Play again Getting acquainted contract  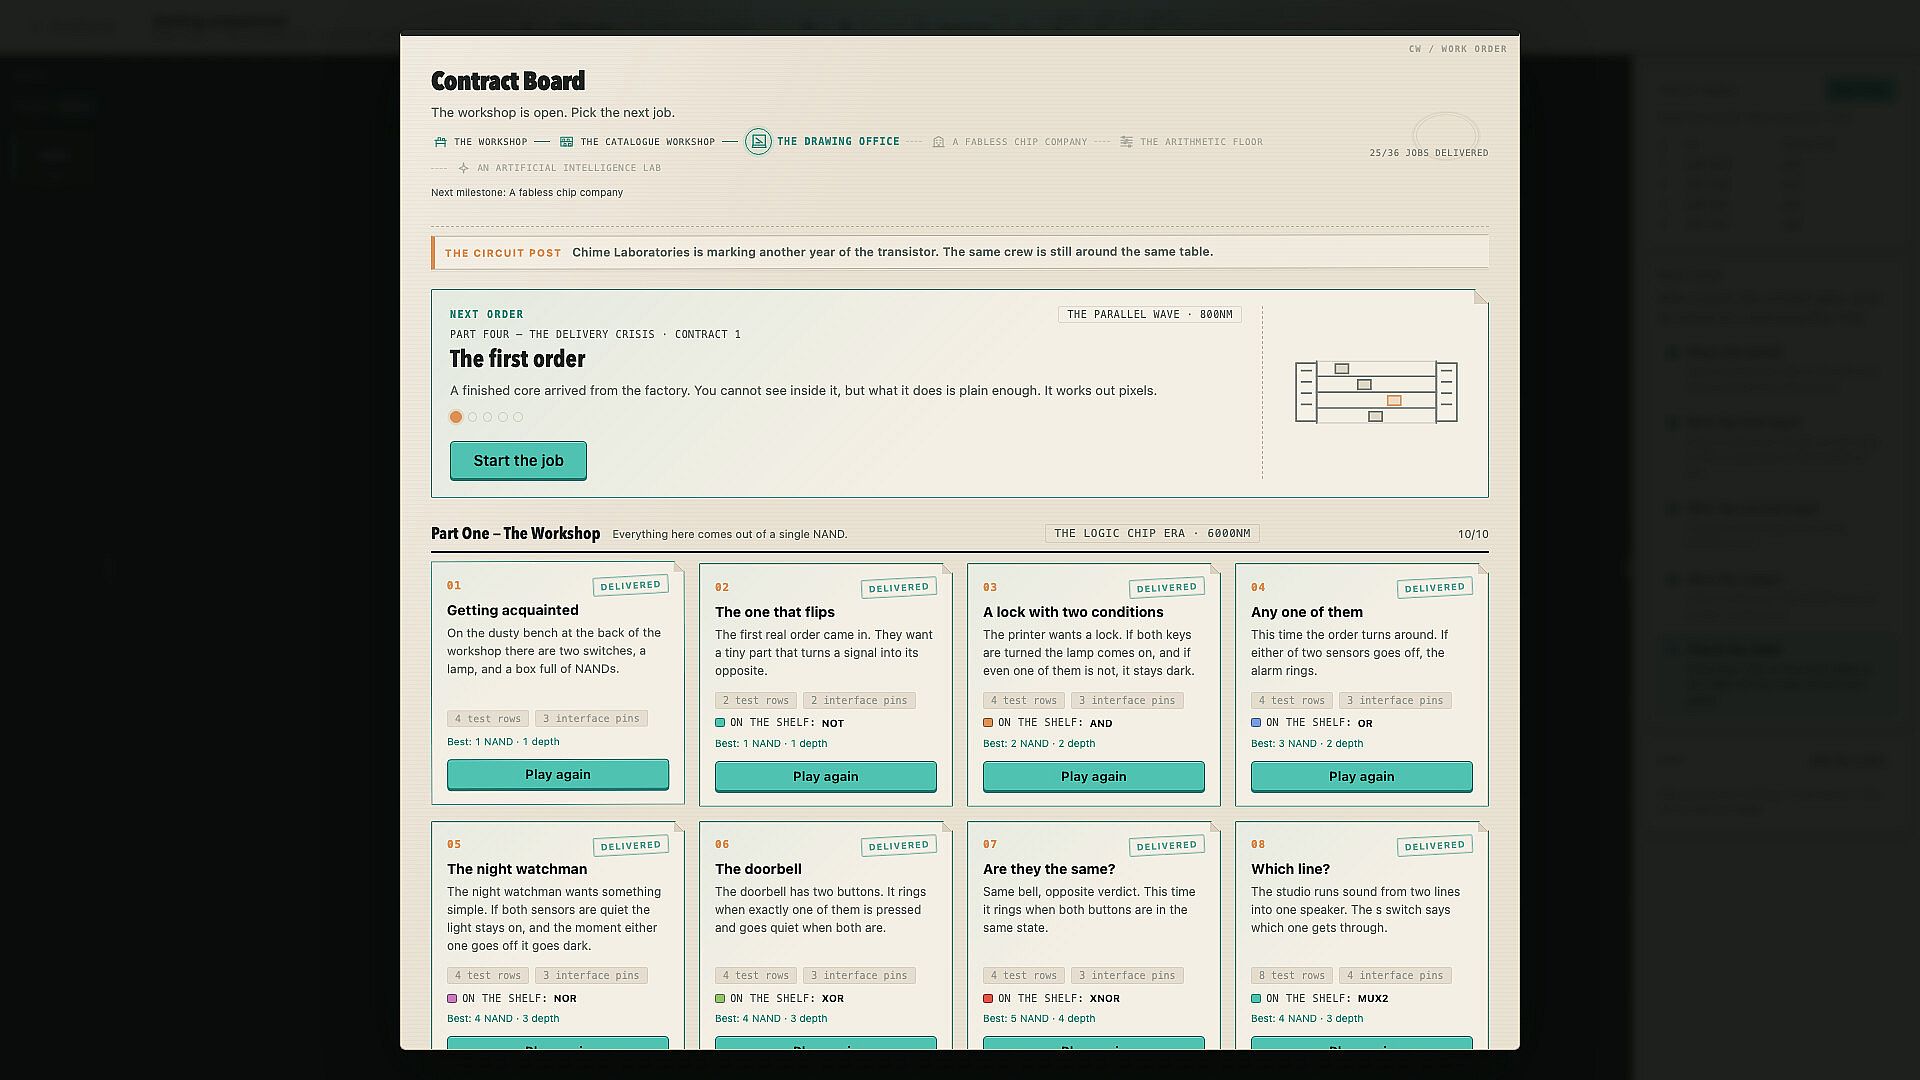pos(558,775)
